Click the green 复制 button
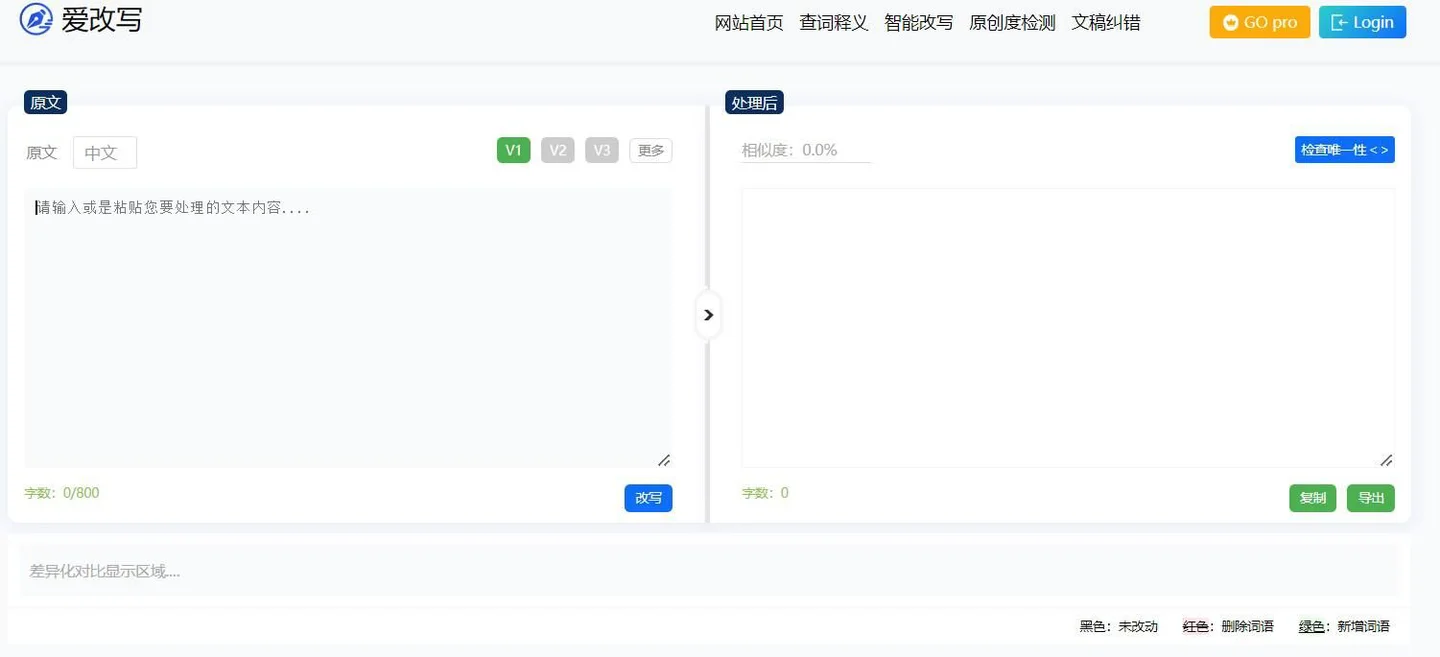 click(x=1313, y=498)
